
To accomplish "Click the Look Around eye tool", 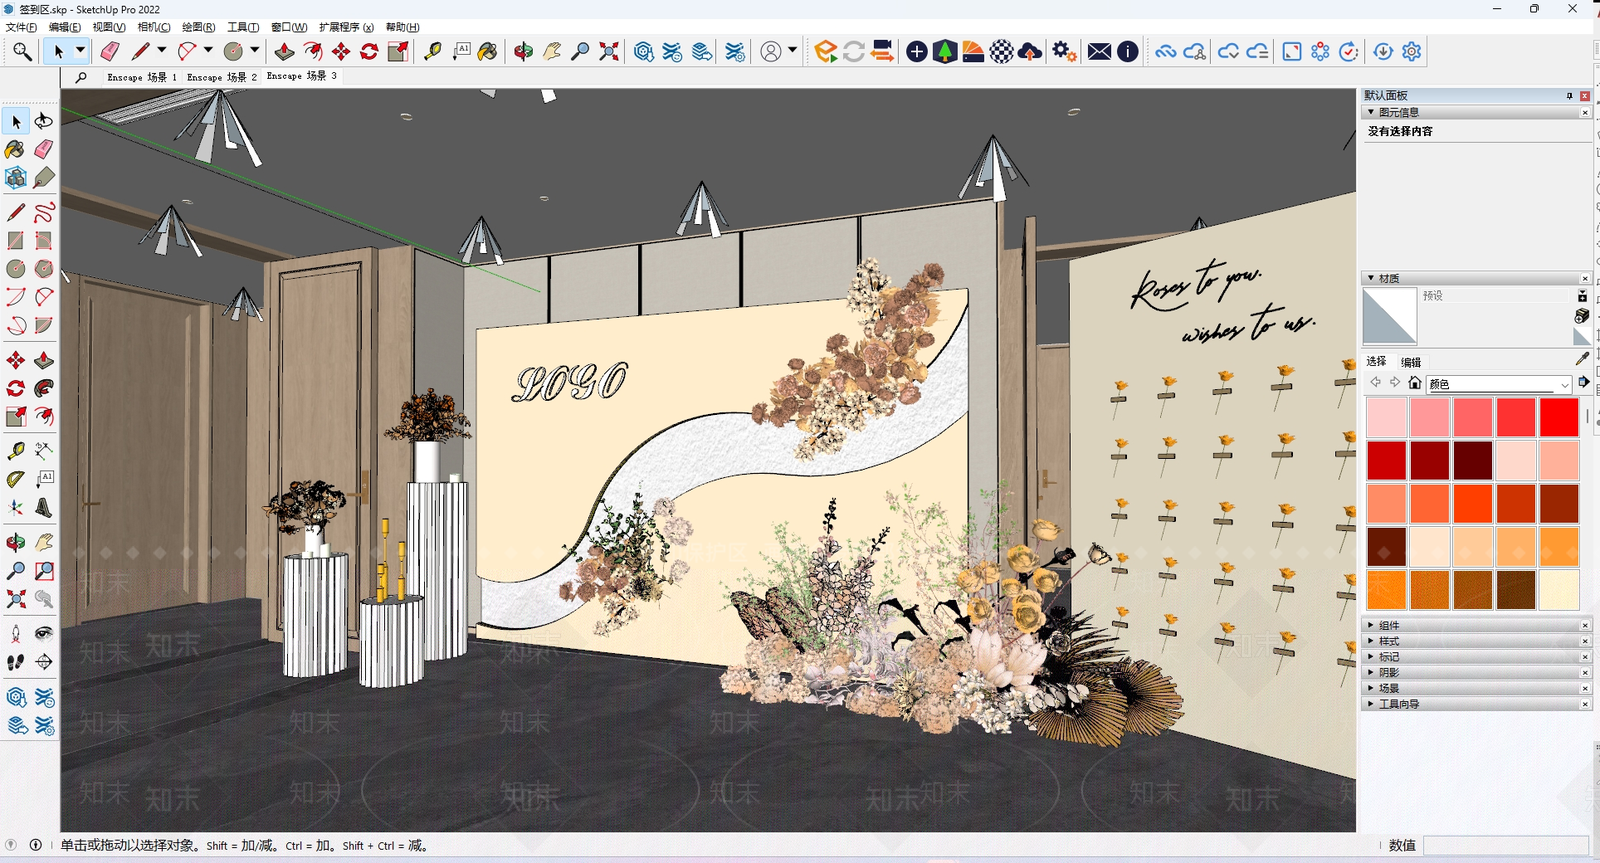I will [x=44, y=633].
